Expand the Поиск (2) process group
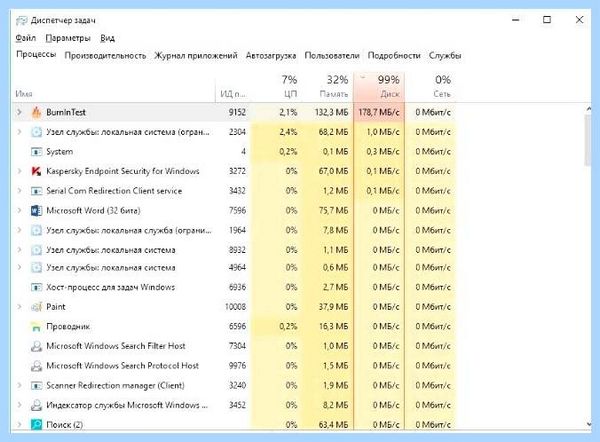The image size is (600, 442). (19, 424)
